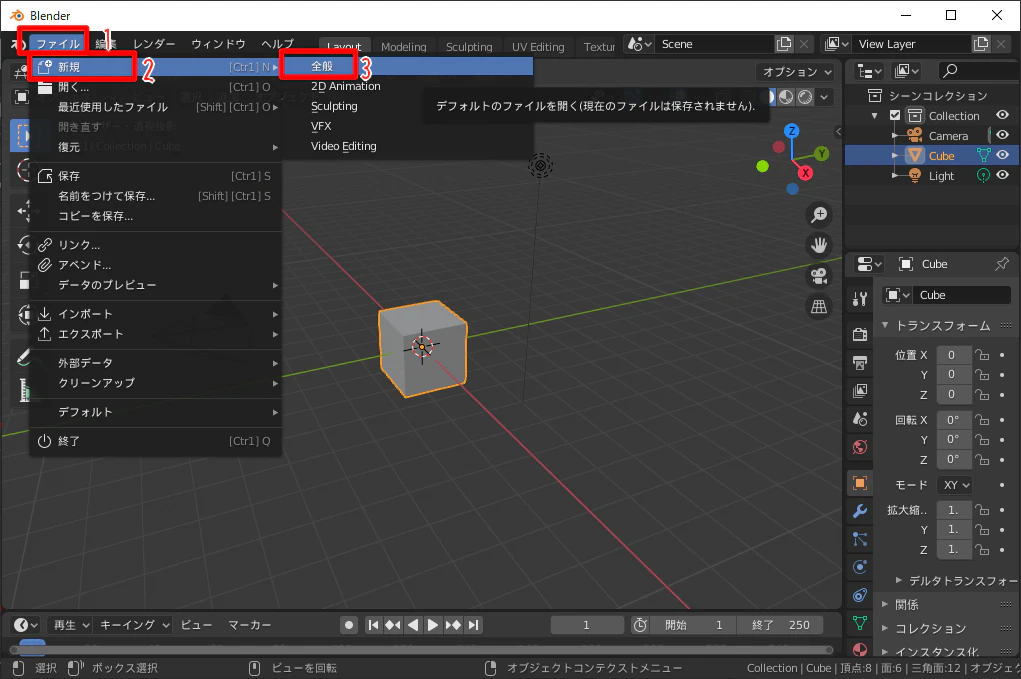
Task: Hide the Light using its eye icon
Action: [x=1003, y=175]
